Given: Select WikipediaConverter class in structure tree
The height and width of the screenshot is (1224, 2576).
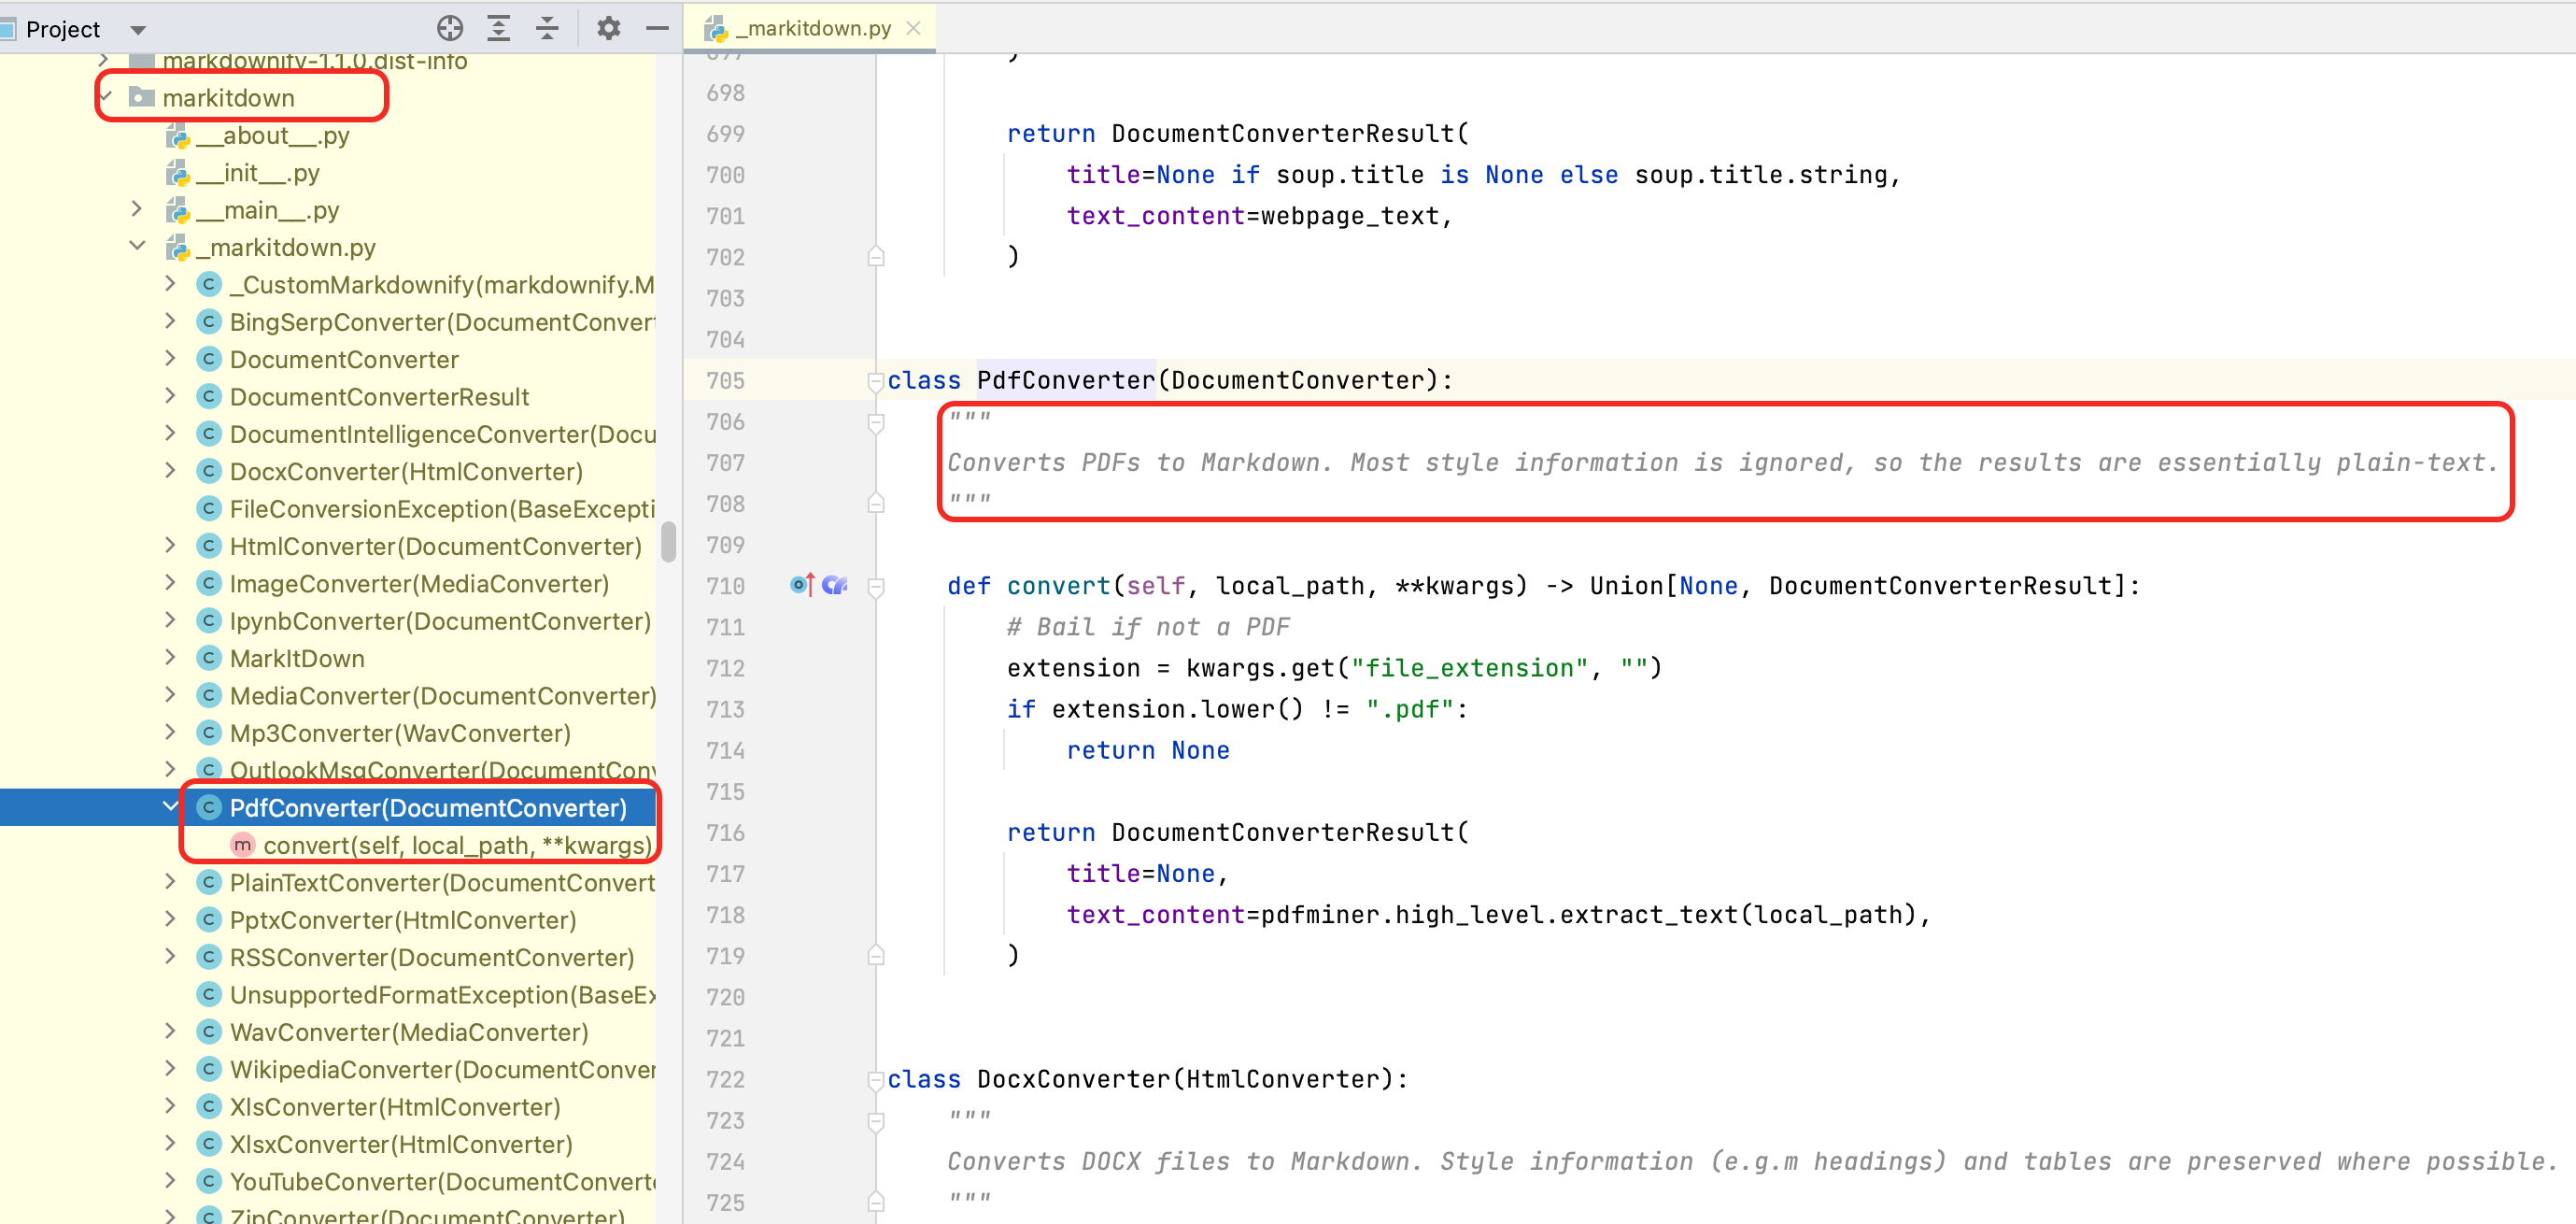Looking at the screenshot, I should point(441,1069).
